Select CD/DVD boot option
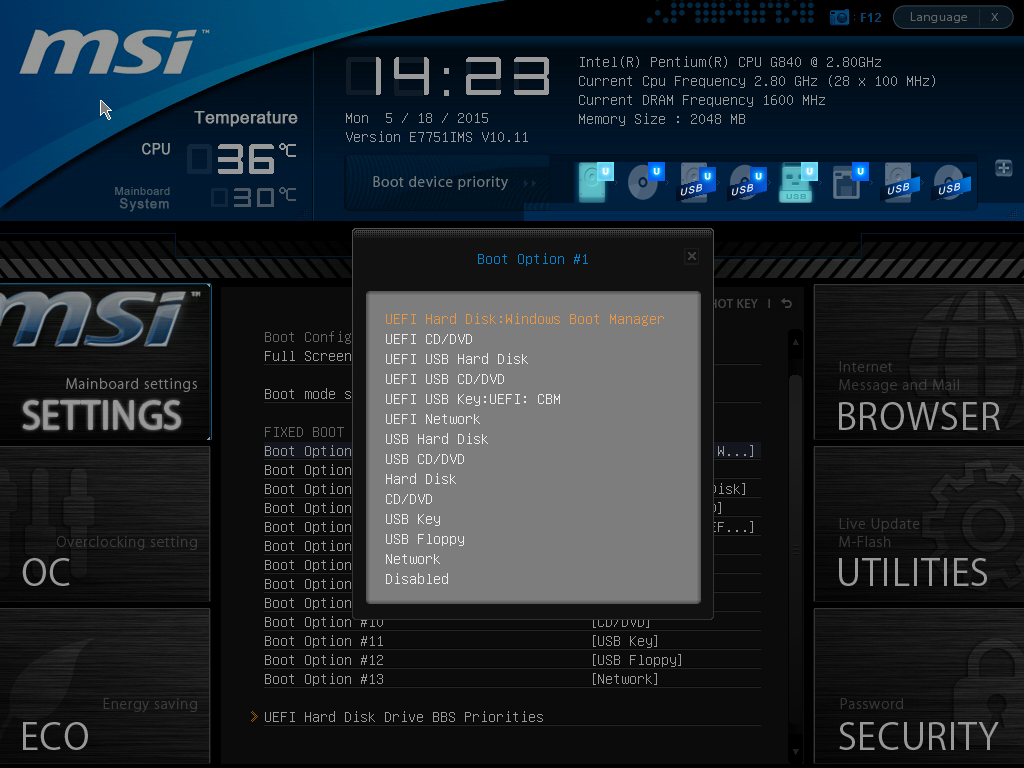Screen dimensions: 1024x768 (409, 500)
